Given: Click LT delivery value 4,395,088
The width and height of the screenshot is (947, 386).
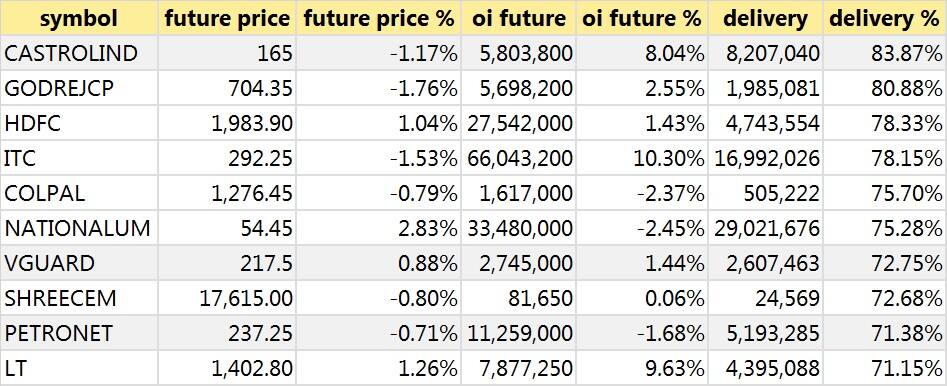Looking at the screenshot, I should (765, 367).
